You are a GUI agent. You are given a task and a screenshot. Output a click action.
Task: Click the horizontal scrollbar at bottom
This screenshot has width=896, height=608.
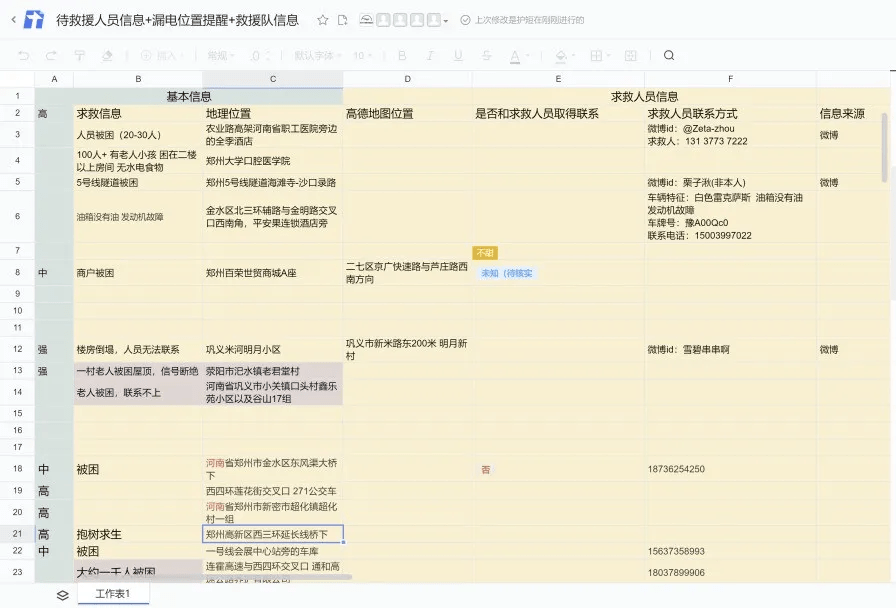point(213,577)
